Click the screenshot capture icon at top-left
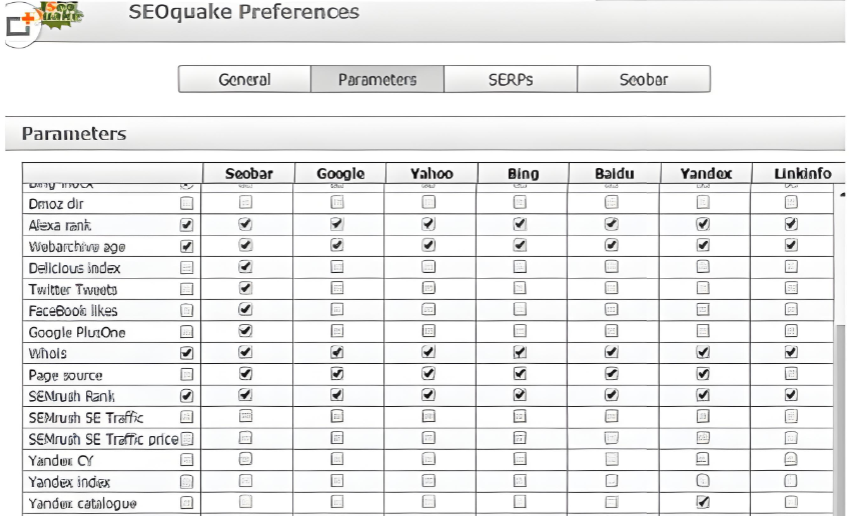Screen dimensions: 851x516 click(20, 25)
